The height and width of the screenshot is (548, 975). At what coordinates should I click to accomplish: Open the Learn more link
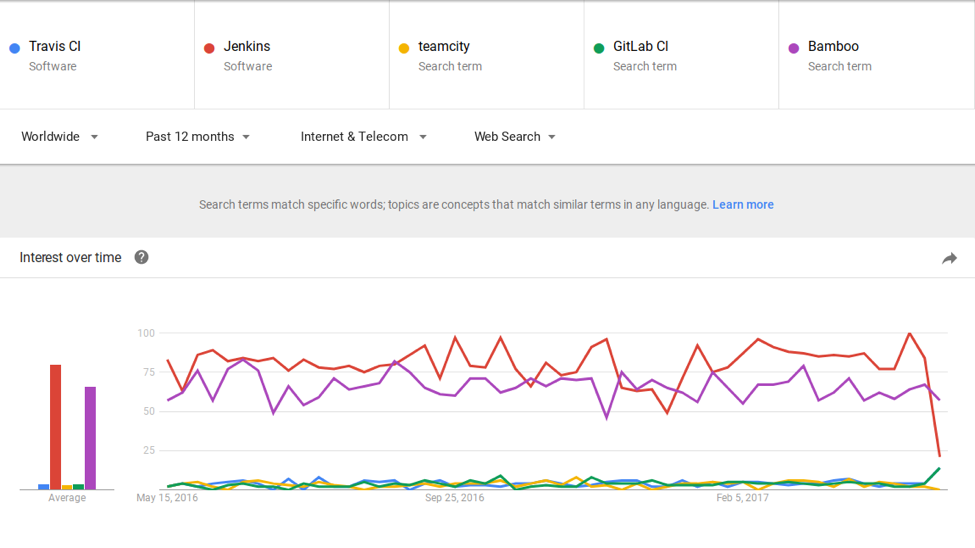pos(742,205)
